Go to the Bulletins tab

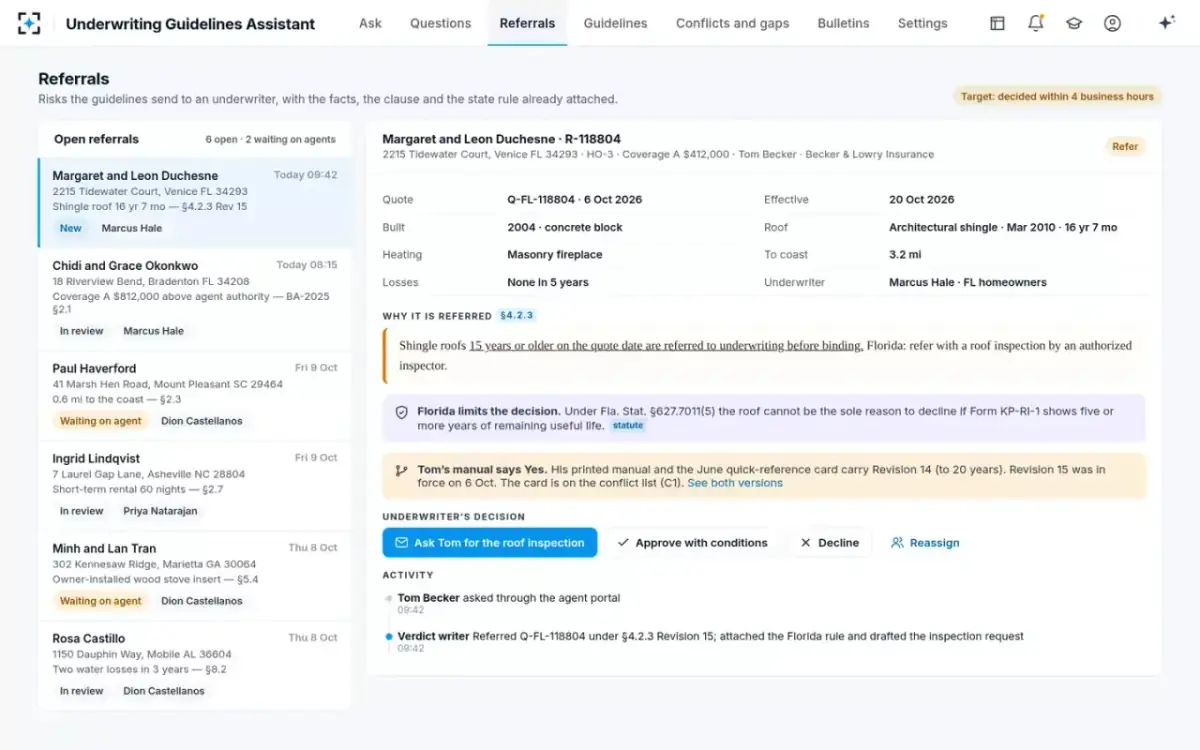[843, 23]
